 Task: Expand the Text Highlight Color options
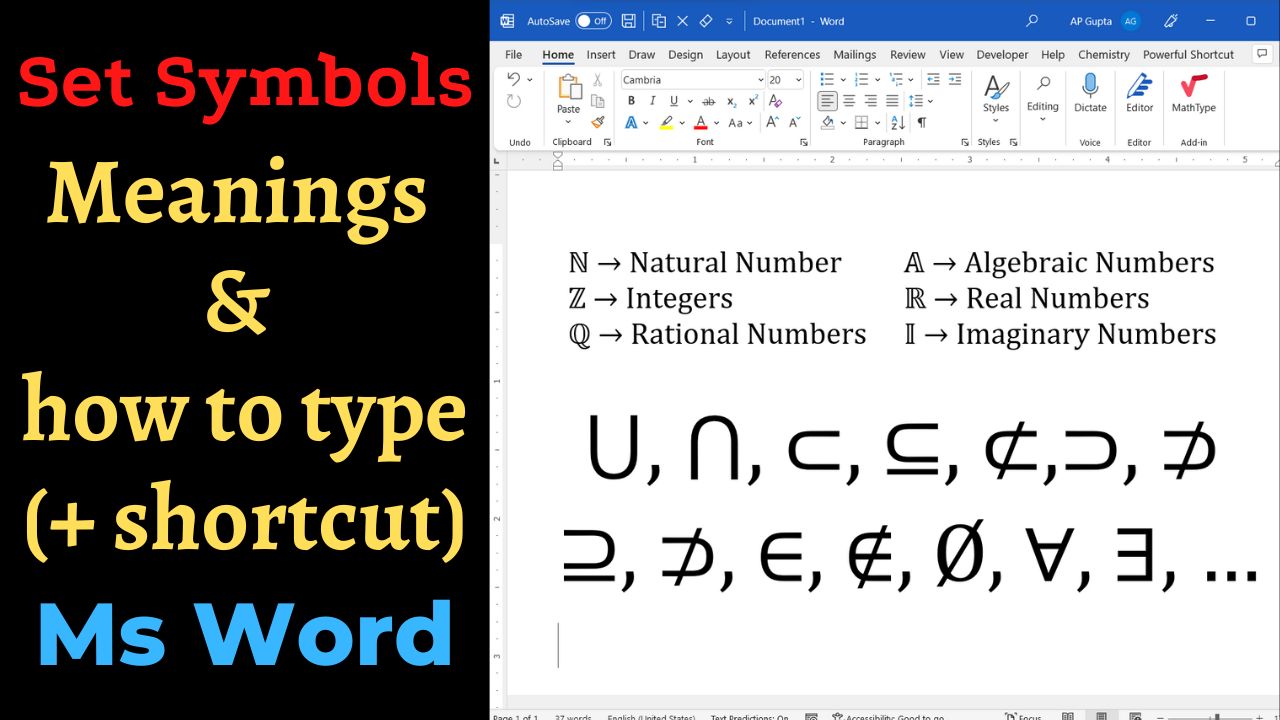[681, 122]
